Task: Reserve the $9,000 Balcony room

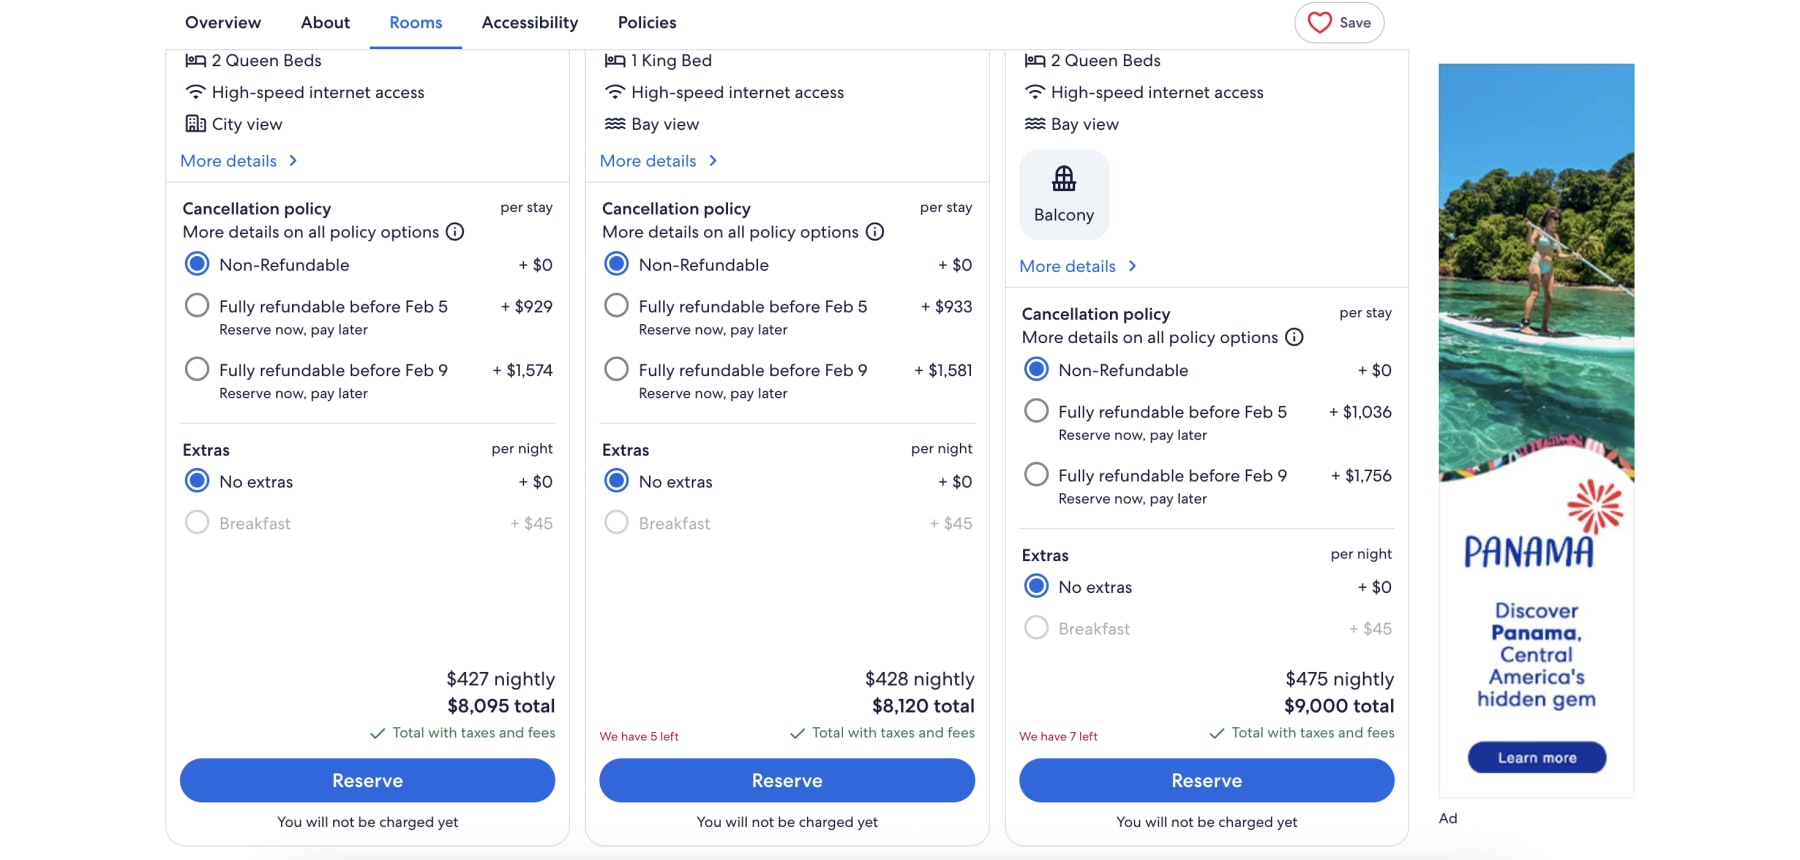Action: click(1205, 780)
